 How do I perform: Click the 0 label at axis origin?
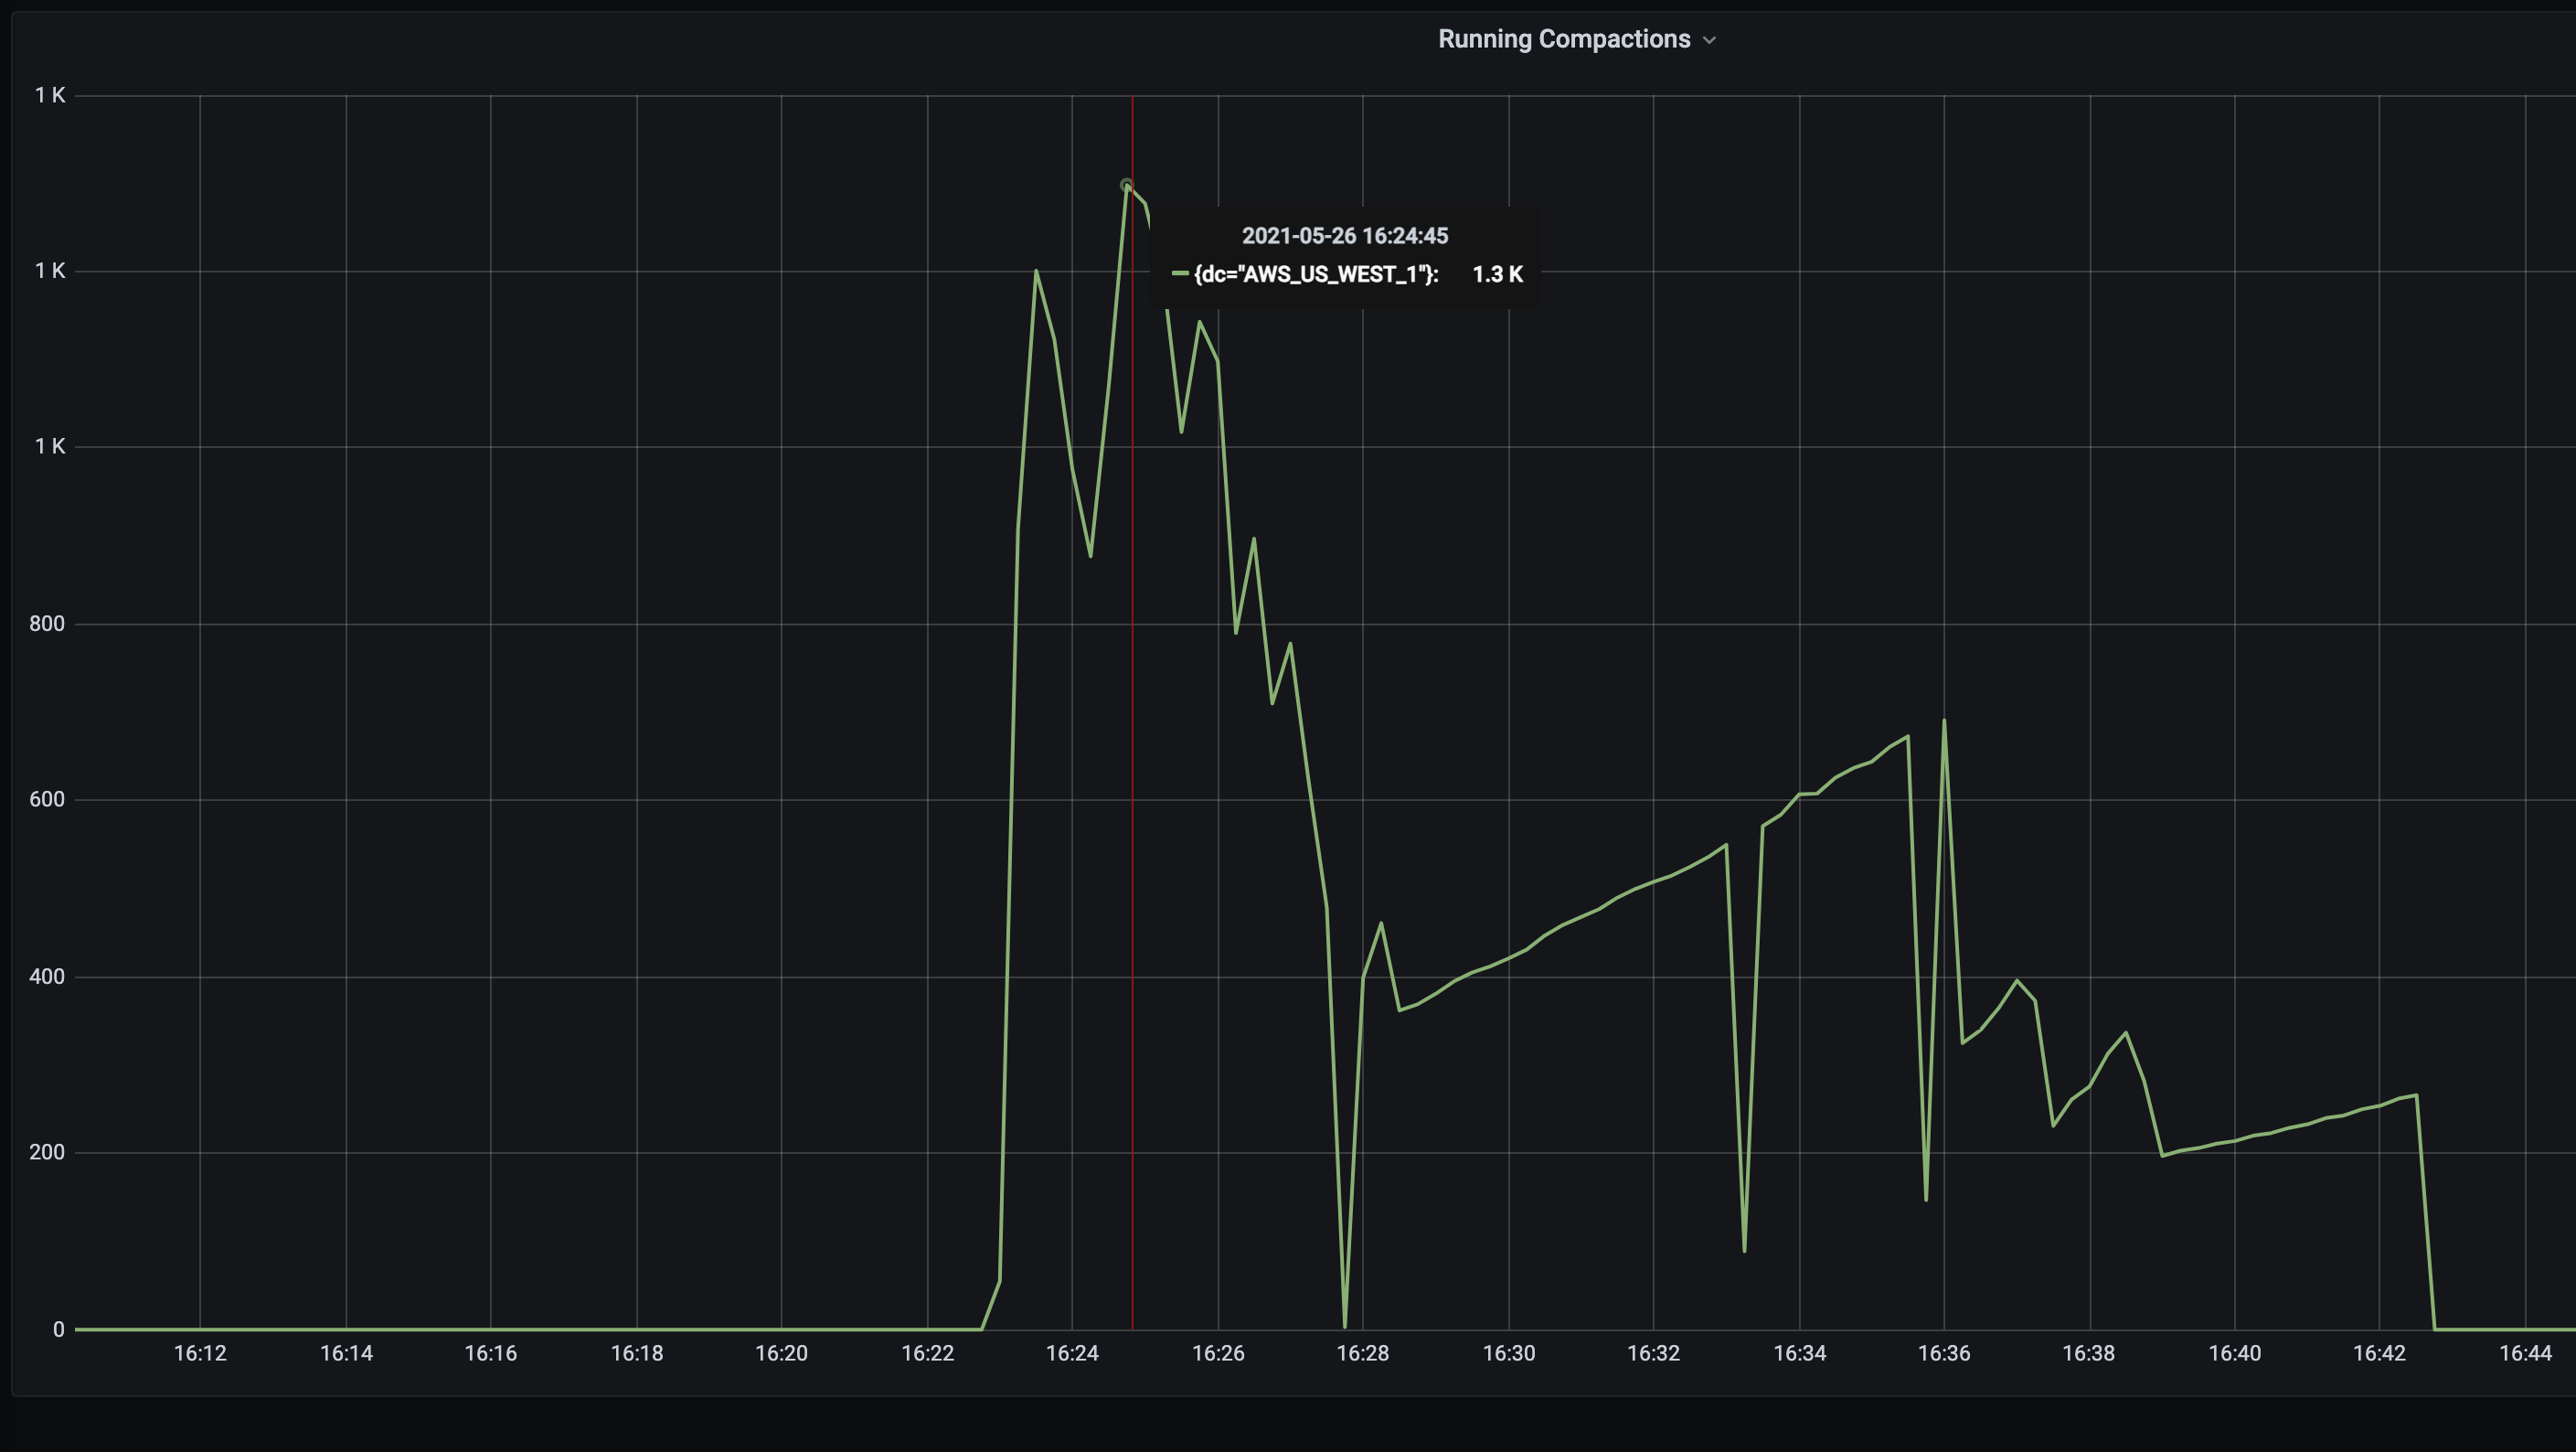(x=60, y=1329)
